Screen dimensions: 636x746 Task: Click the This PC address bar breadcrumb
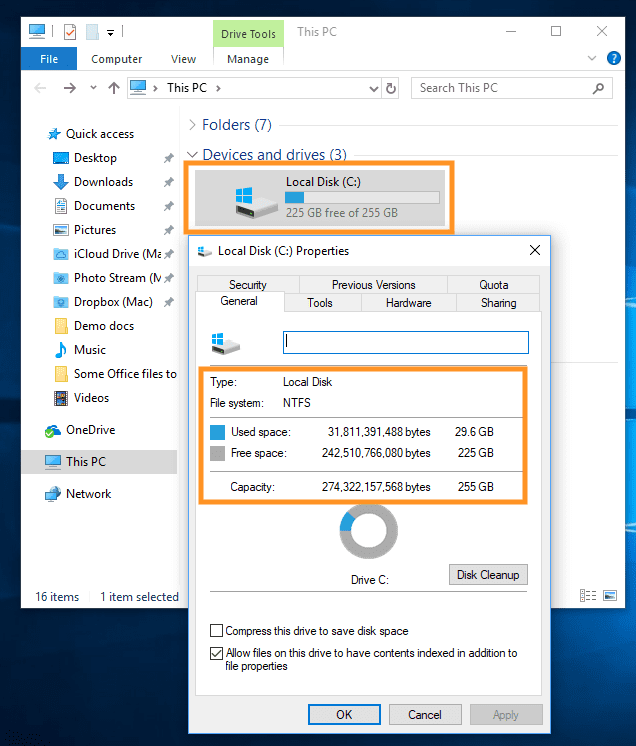pos(186,88)
